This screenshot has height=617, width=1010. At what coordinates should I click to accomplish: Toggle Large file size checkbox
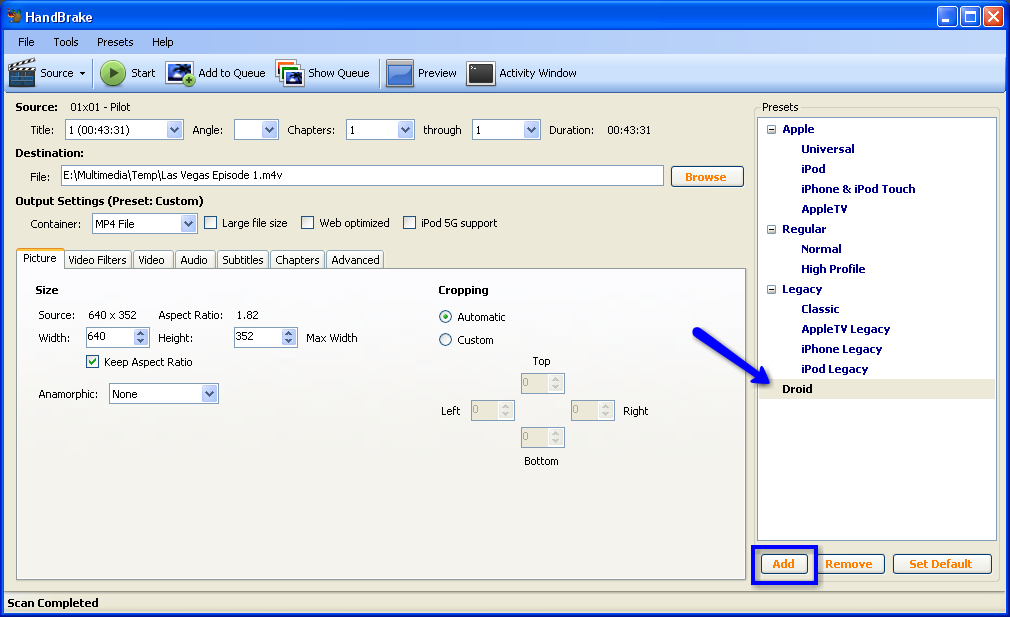coord(211,223)
